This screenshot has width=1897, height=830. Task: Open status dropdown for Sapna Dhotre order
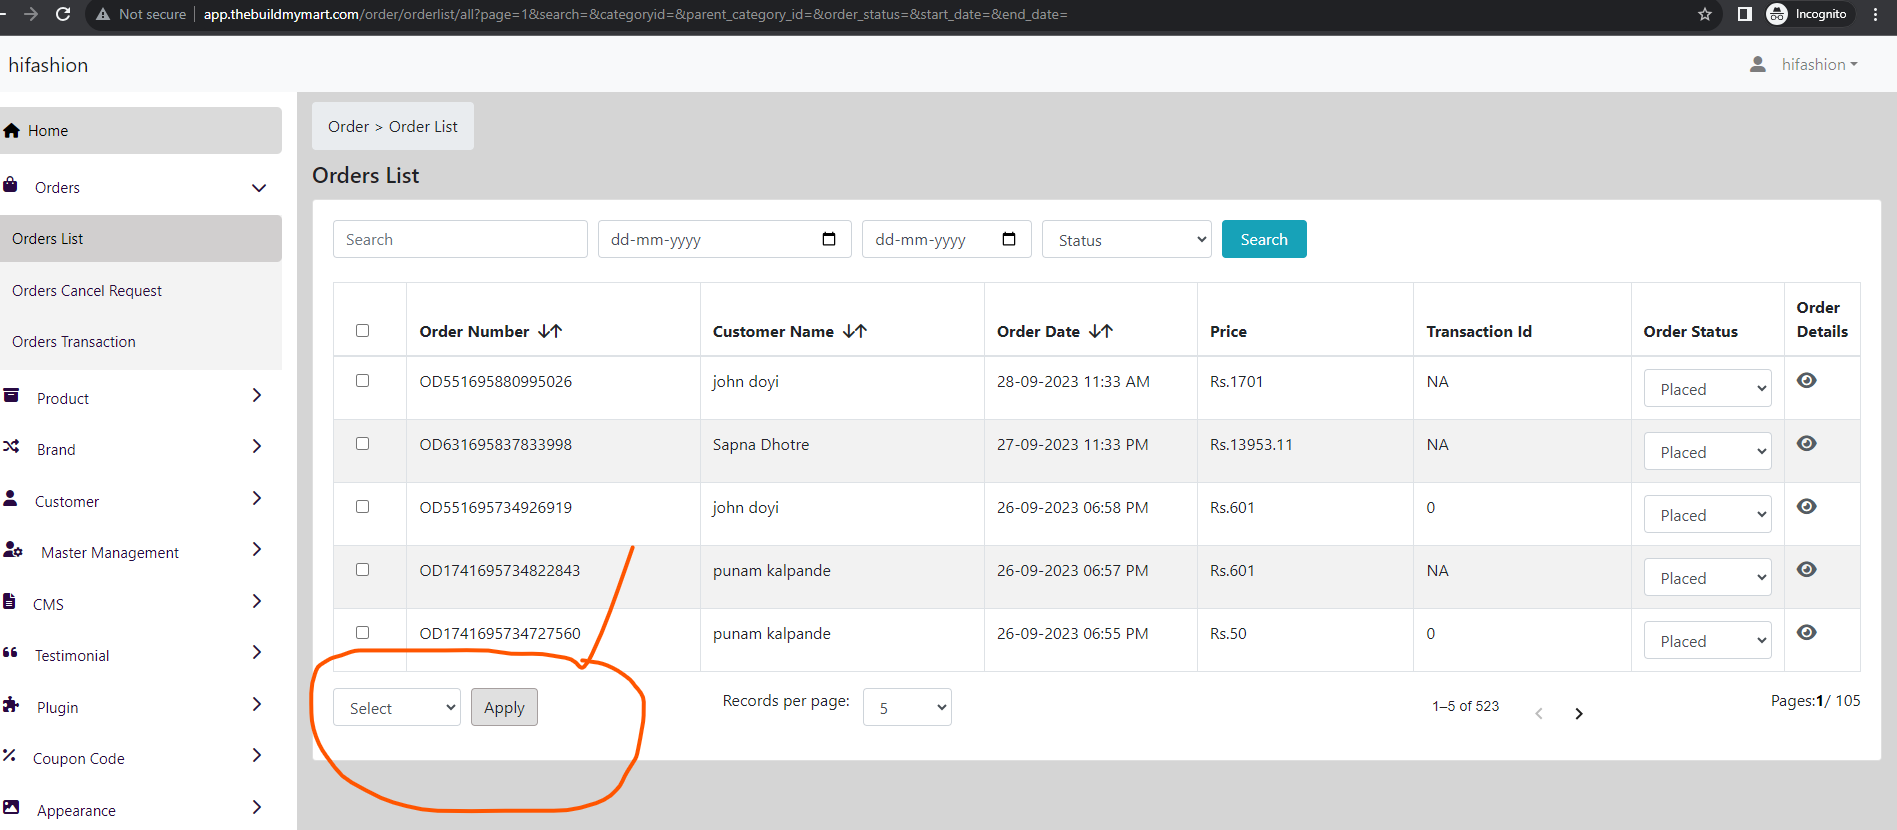point(1708,452)
